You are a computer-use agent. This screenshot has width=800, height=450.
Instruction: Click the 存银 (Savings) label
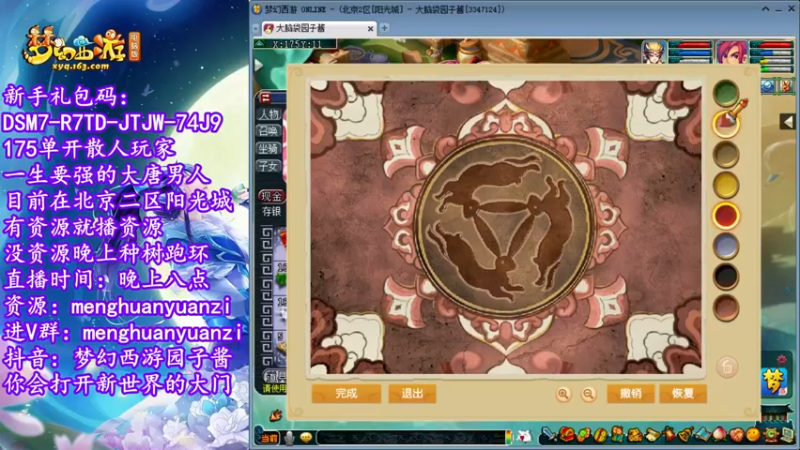(271, 211)
